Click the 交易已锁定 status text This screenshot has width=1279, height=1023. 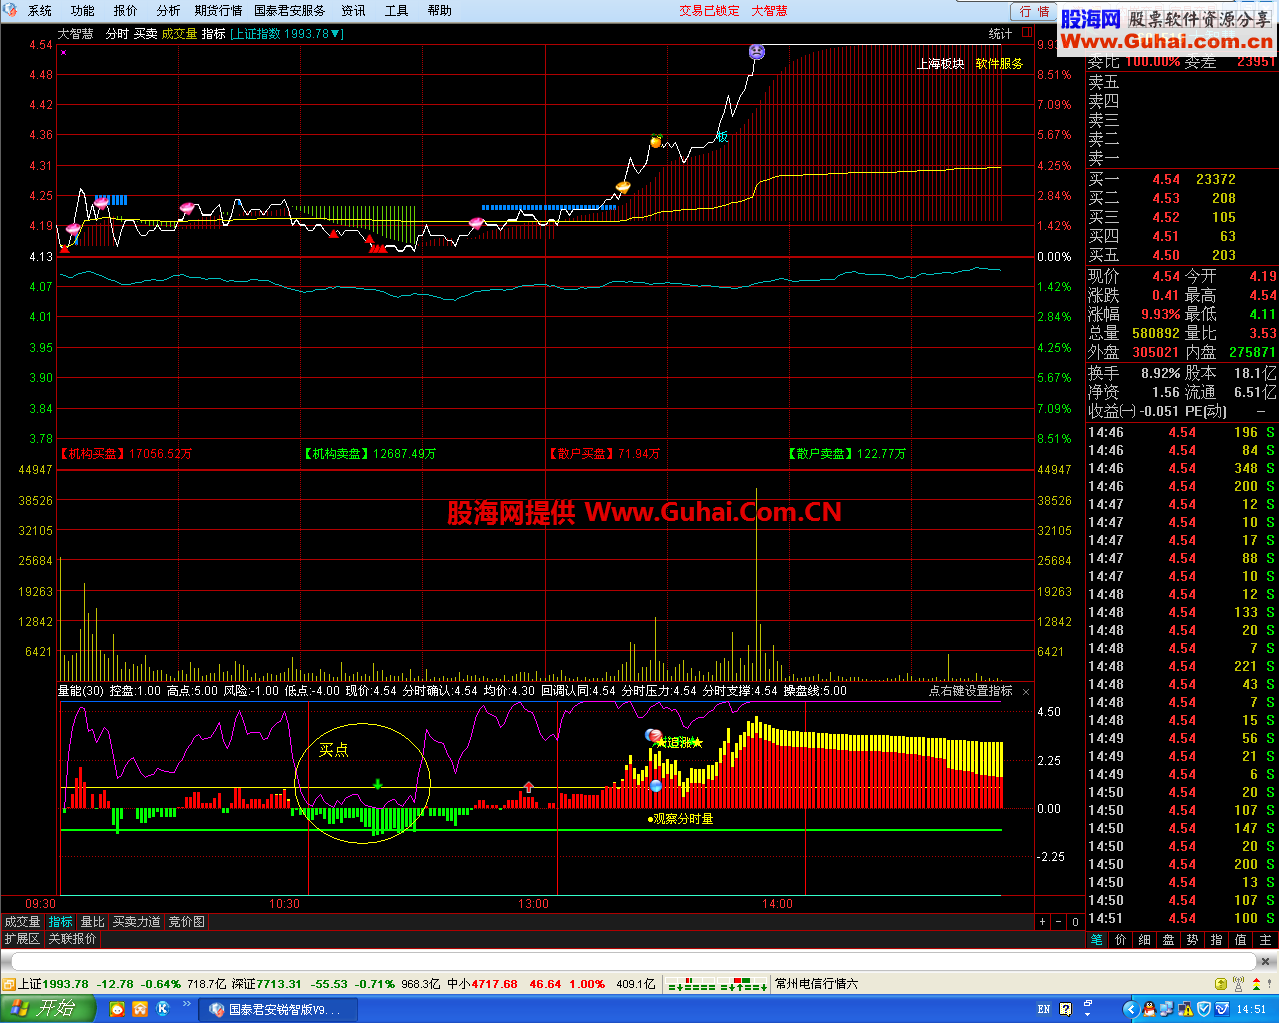click(x=710, y=11)
